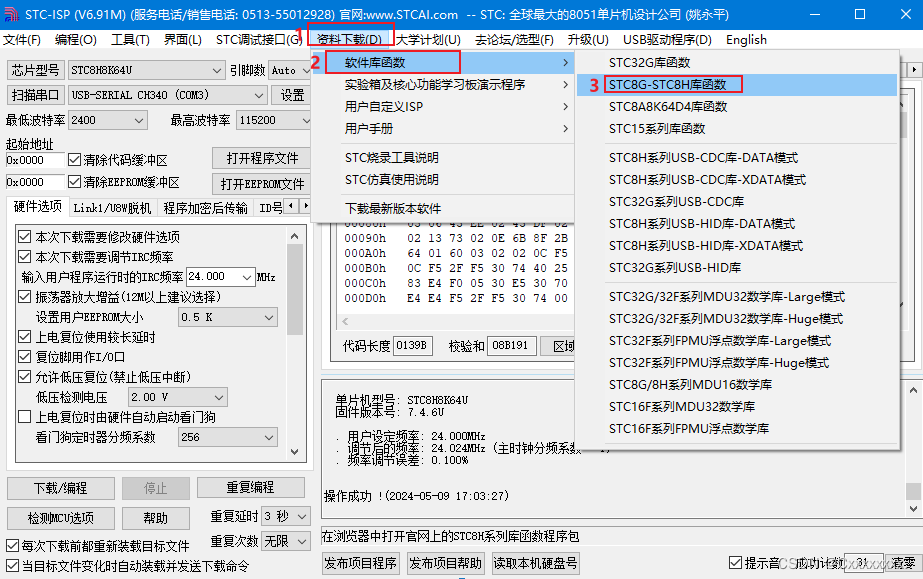Uncheck 本次下载需要调节IRC频率

pos(25,257)
